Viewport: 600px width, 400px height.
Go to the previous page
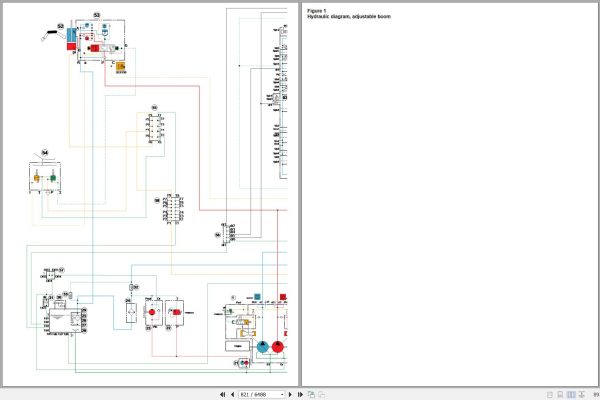click(x=232, y=394)
